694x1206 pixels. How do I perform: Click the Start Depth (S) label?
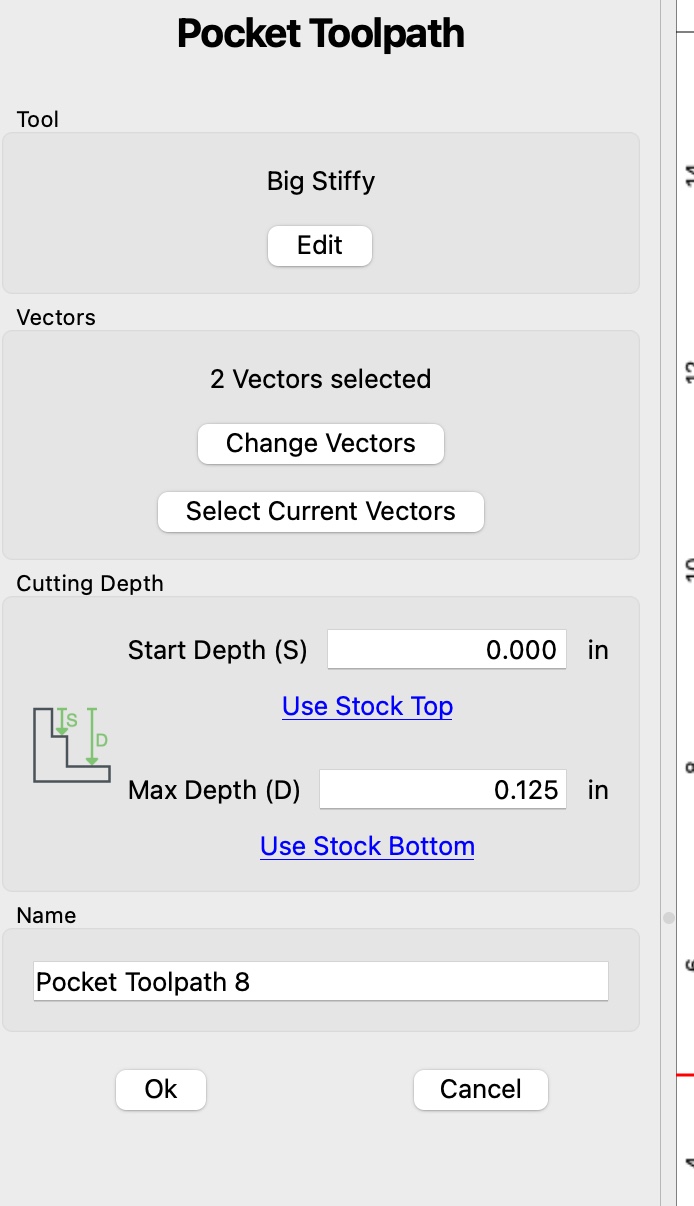coord(218,651)
